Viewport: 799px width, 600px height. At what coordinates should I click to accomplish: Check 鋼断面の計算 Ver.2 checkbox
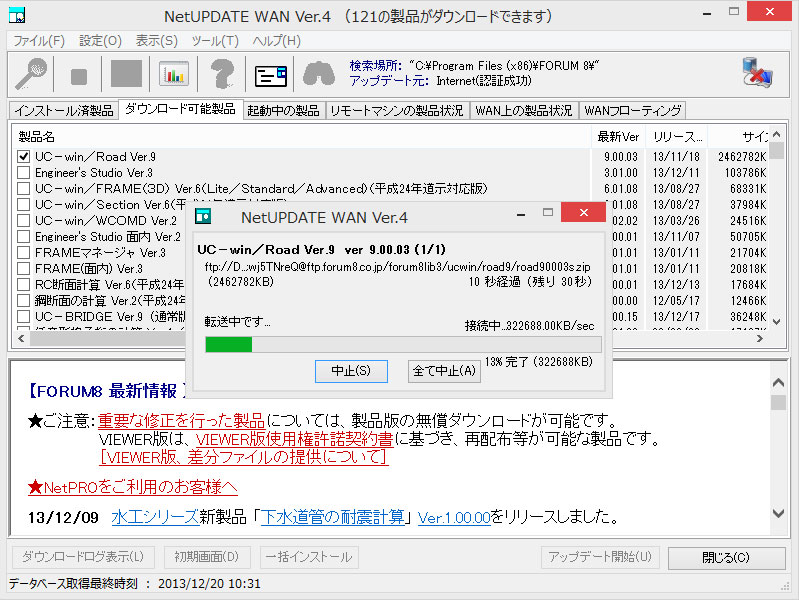coord(23,300)
